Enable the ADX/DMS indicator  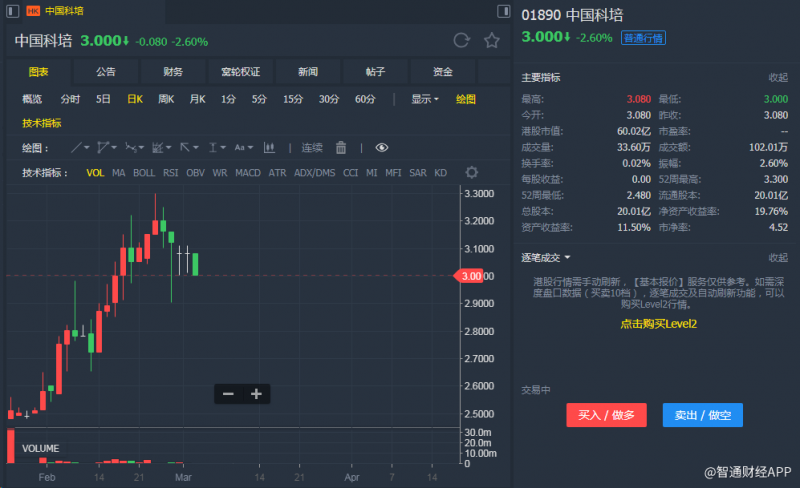pos(314,173)
